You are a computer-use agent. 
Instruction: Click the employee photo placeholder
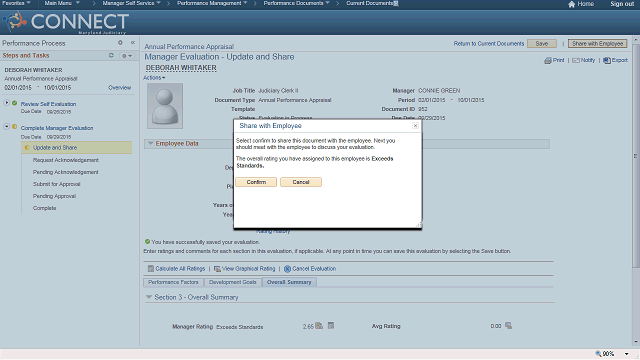click(165, 106)
